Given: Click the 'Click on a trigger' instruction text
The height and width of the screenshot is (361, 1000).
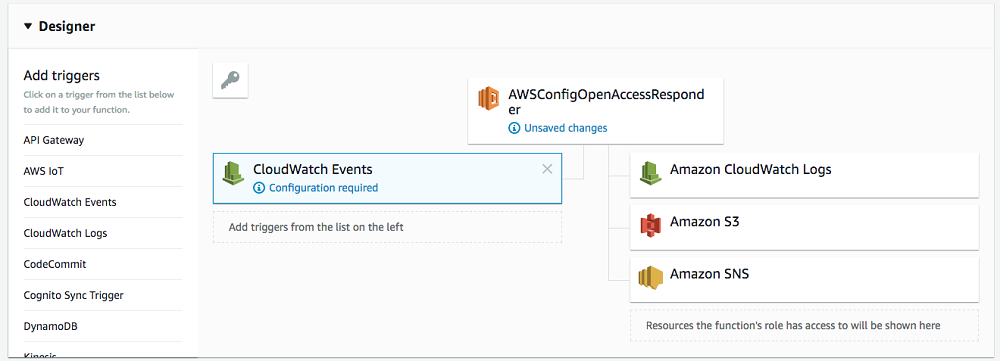Looking at the screenshot, I should tap(99, 102).
